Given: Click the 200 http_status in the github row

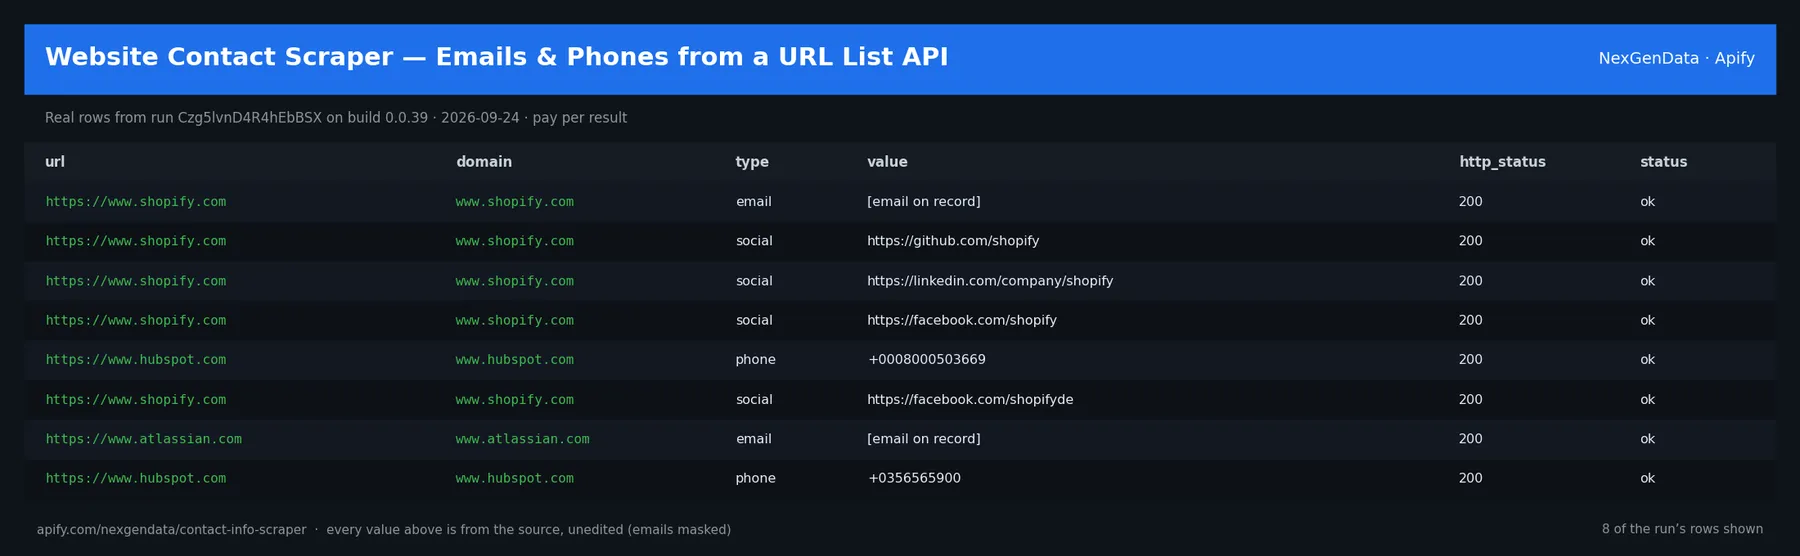Looking at the screenshot, I should pos(1470,241).
